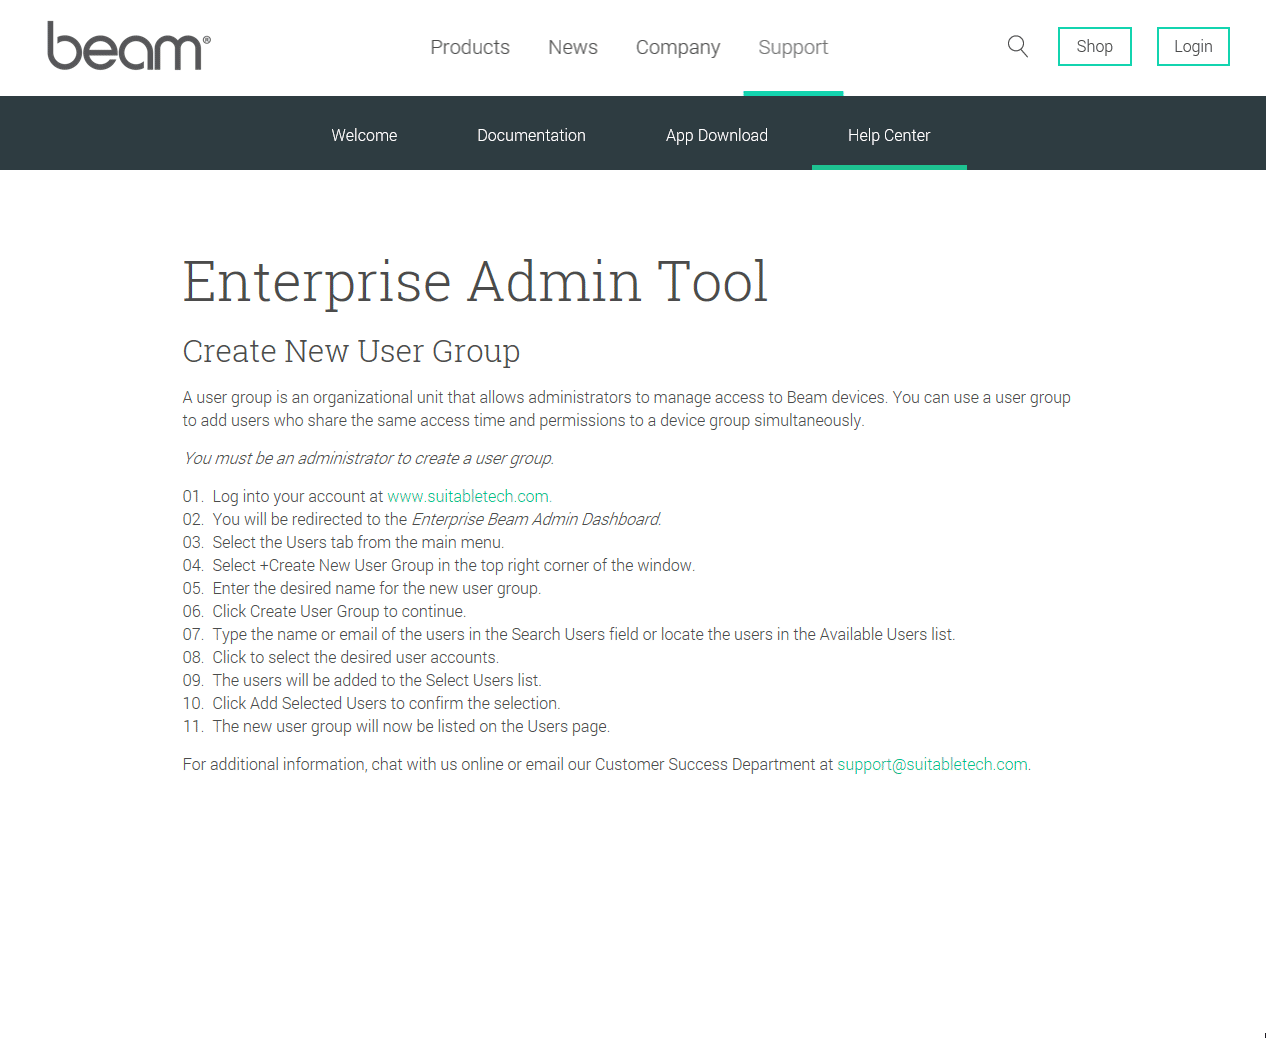Click step 09 about Select Users list
Screen dimensions: 1266x1038
[x=362, y=680]
